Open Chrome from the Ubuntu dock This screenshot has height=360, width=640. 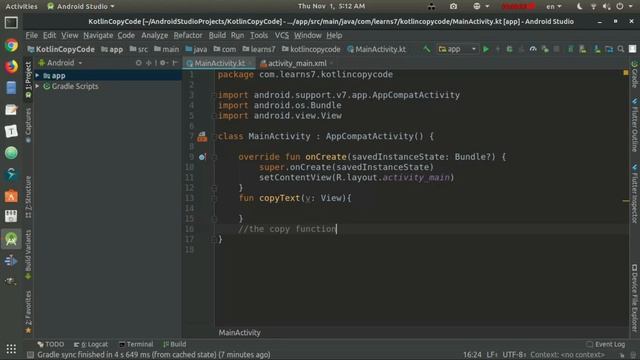point(11,45)
